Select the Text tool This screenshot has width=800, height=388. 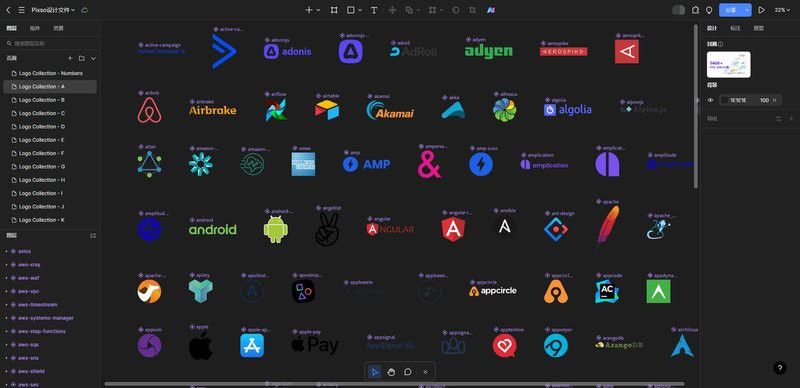tap(374, 10)
